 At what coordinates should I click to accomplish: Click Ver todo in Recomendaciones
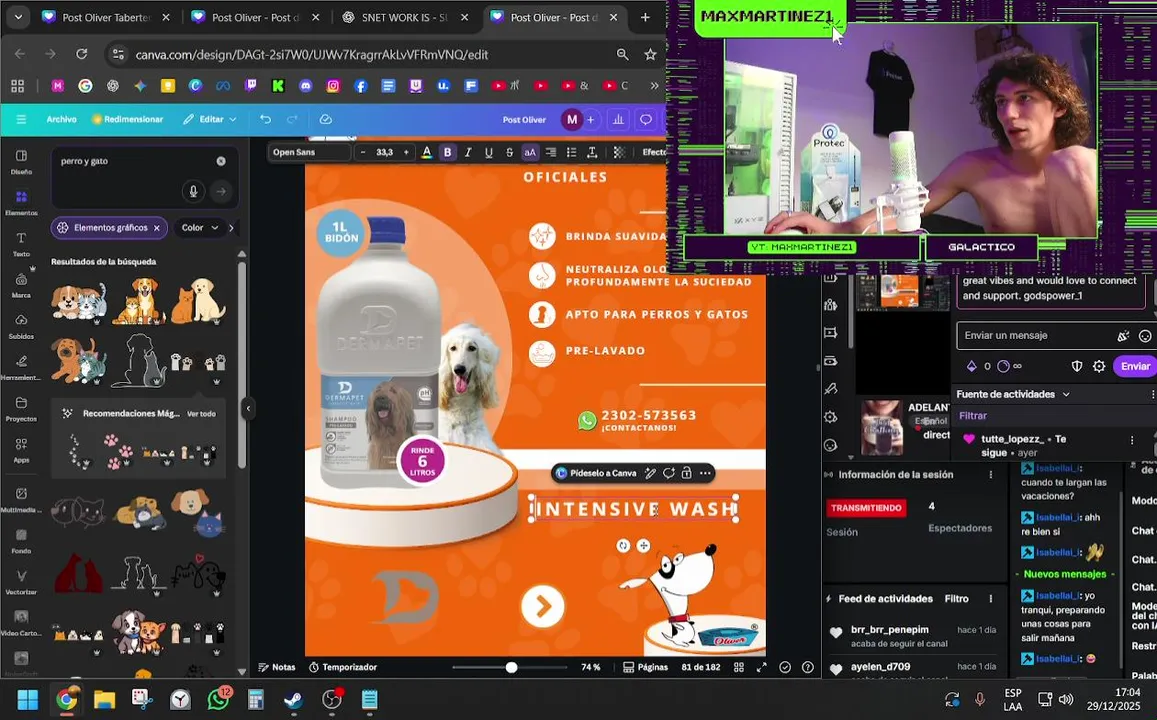point(201,414)
